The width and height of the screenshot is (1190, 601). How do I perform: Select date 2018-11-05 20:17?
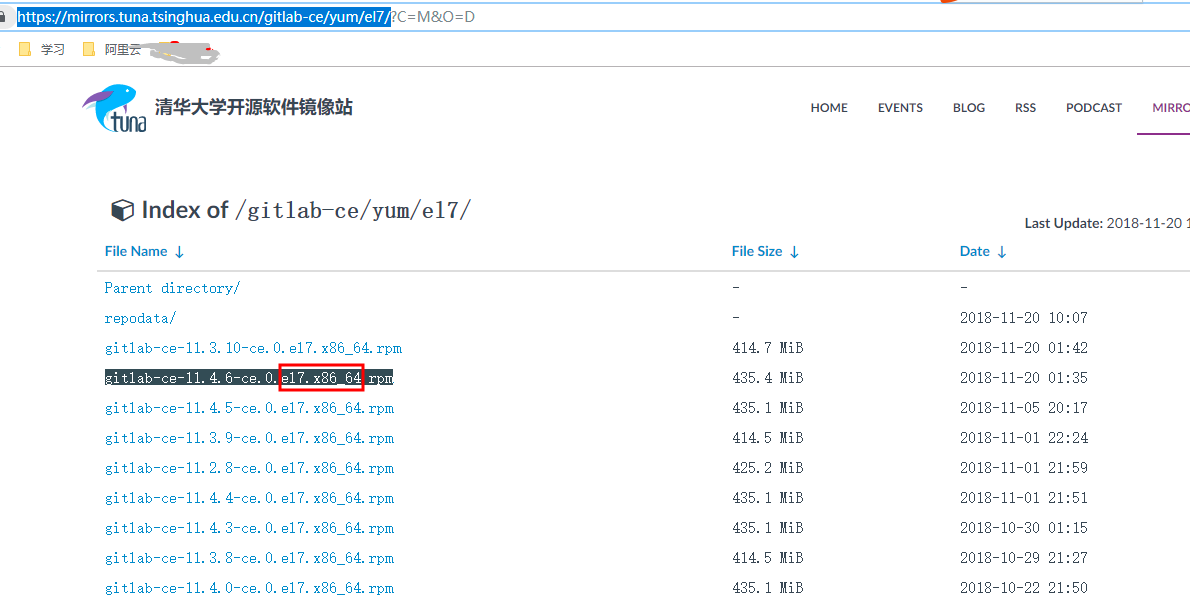pos(1024,408)
